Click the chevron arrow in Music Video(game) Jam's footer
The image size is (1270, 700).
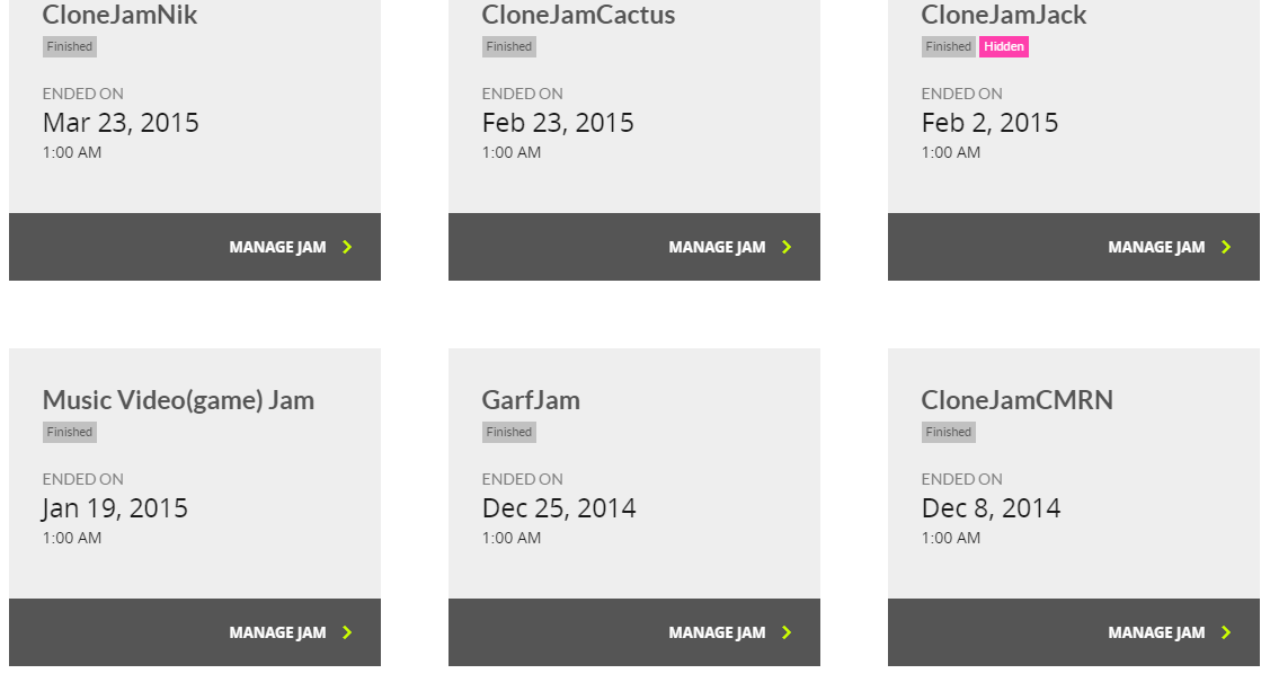347,632
